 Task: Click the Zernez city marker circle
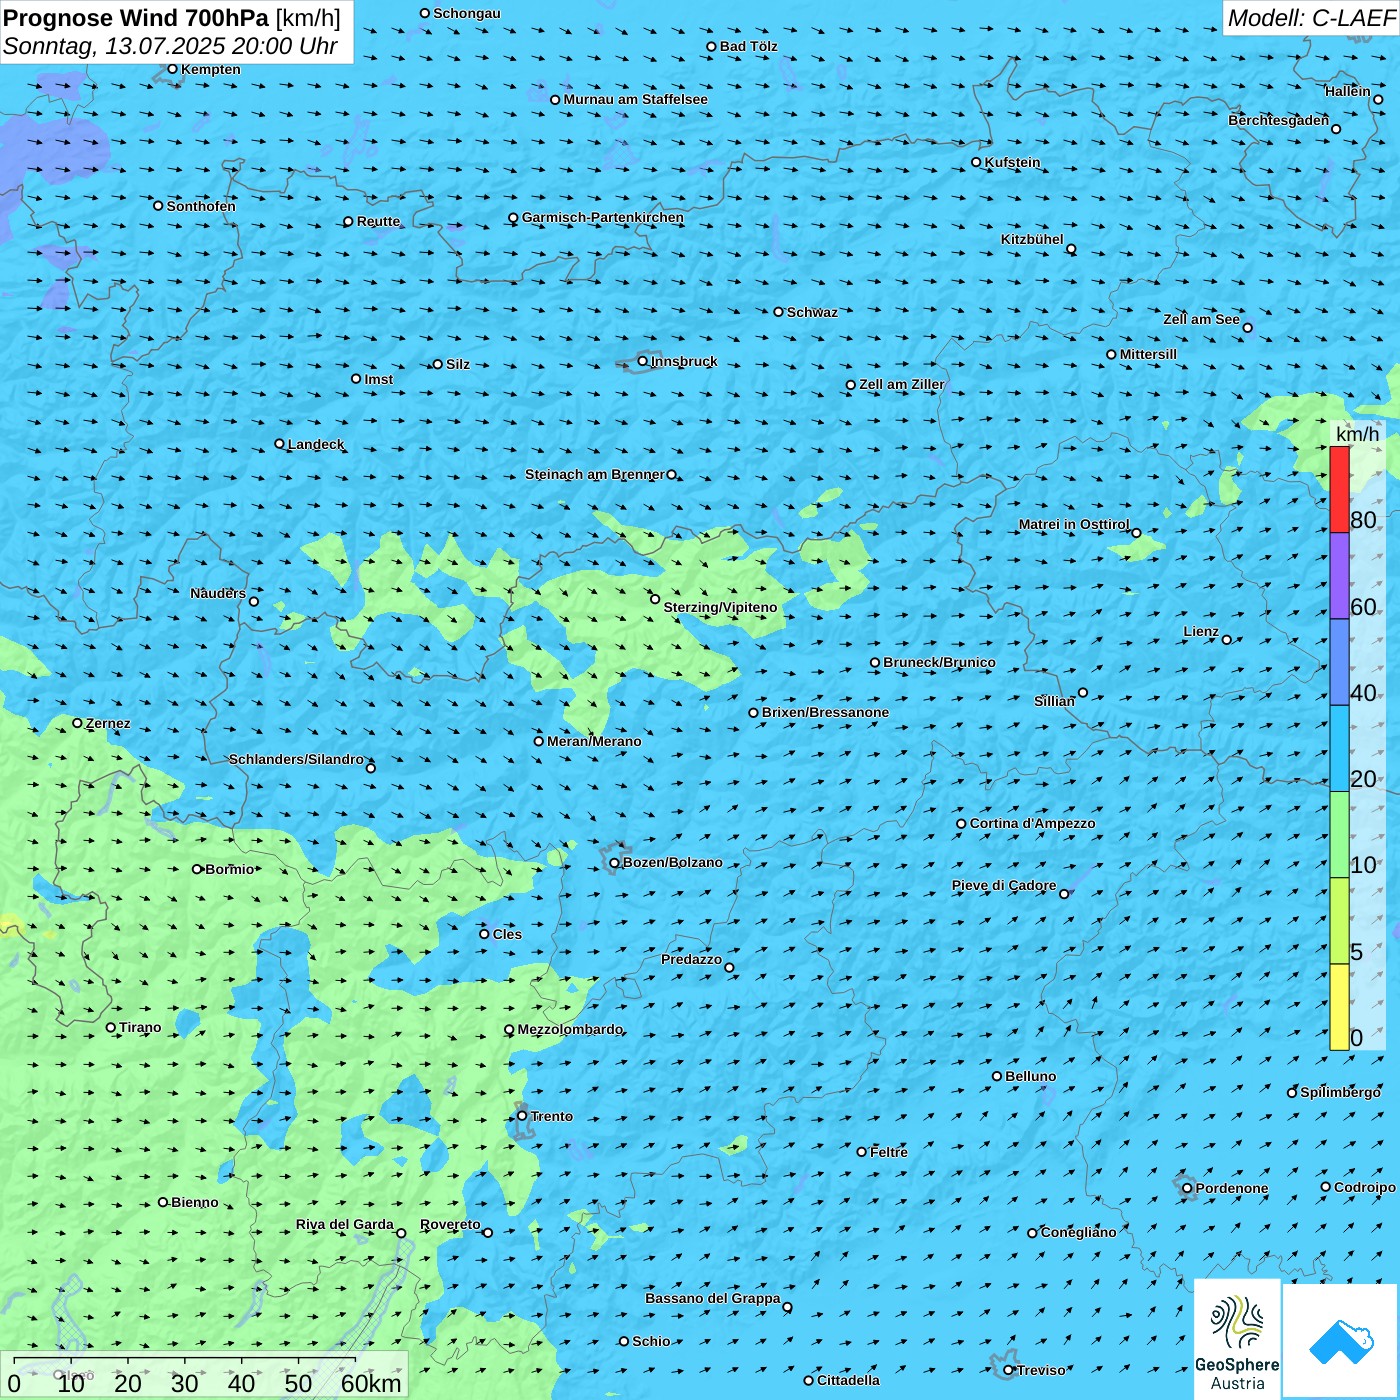[x=77, y=723]
